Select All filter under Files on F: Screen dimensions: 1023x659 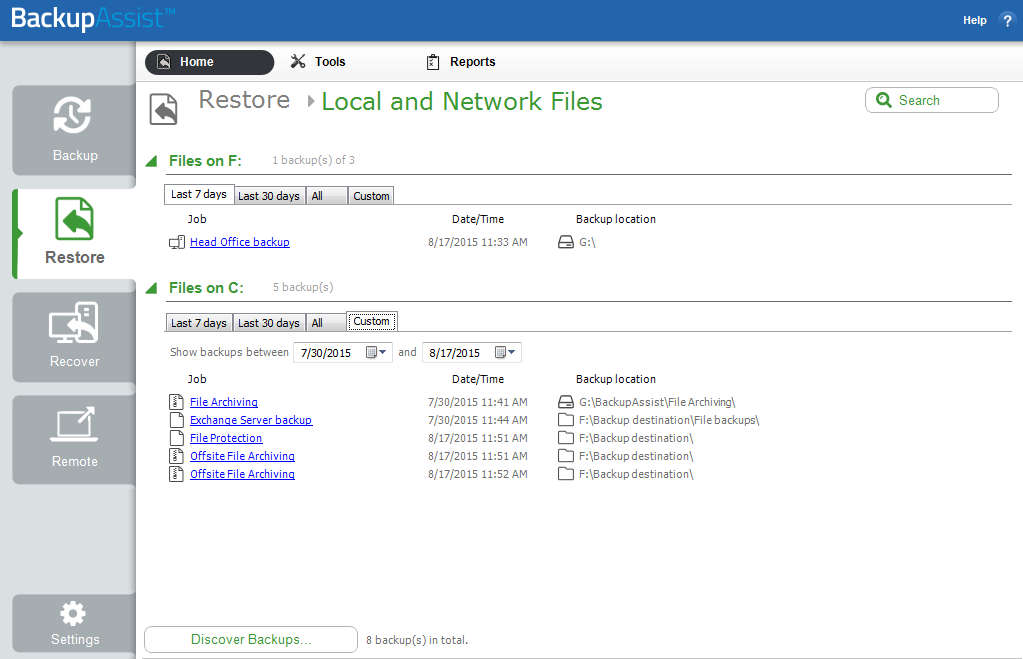tap(326, 196)
